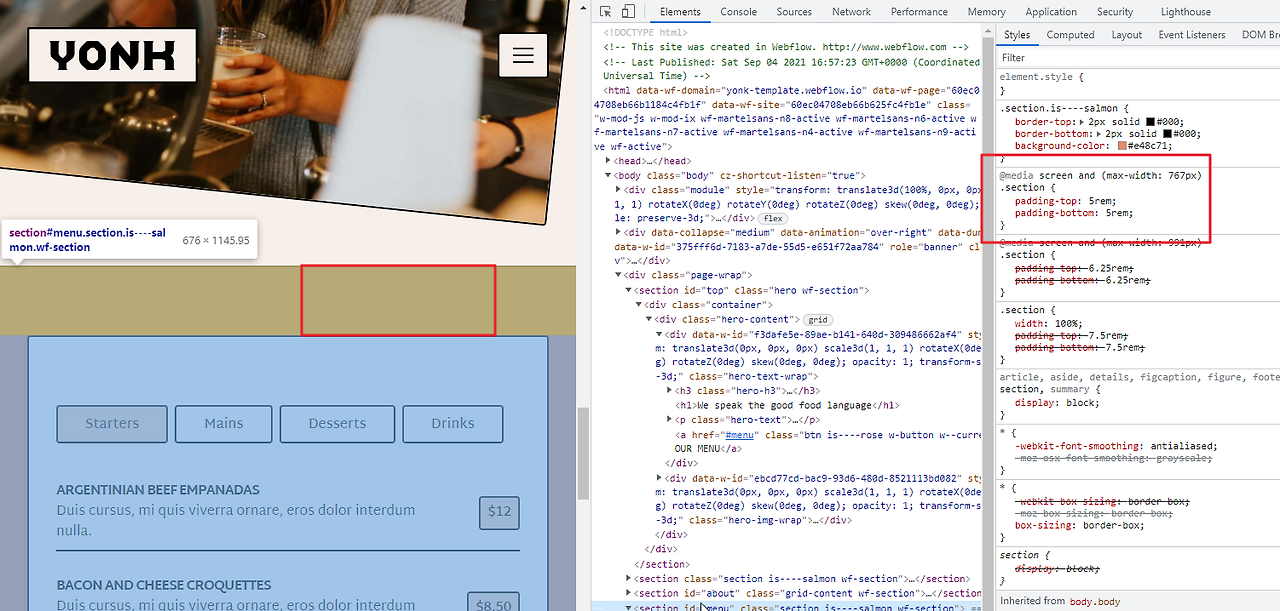The image size is (1280, 611).
Task: Open the Application tab
Action: click(x=1051, y=12)
